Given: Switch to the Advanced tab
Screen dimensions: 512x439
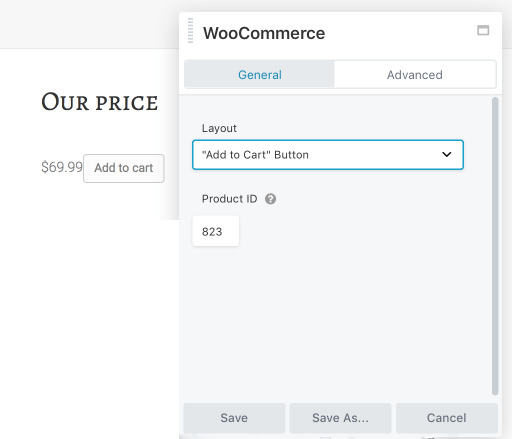Looking at the screenshot, I should click(415, 75).
